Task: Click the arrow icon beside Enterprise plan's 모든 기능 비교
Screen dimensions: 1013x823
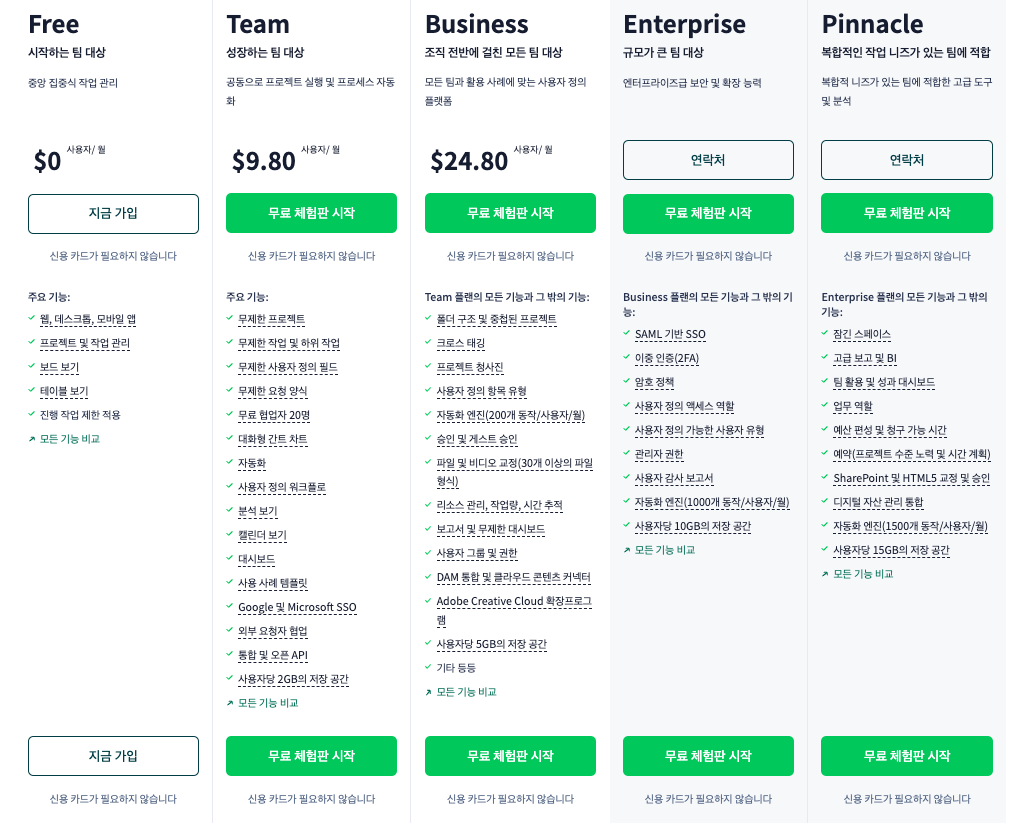Action: [x=627, y=550]
